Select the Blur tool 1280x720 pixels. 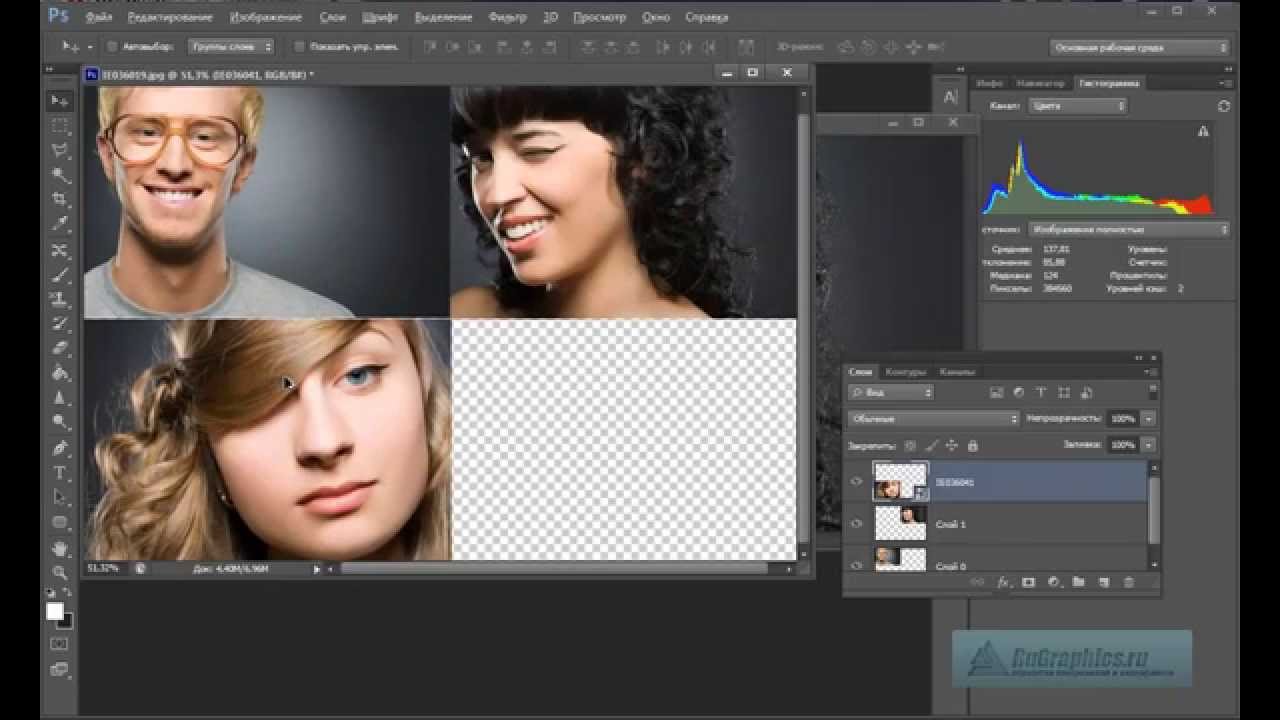(60, 398)
